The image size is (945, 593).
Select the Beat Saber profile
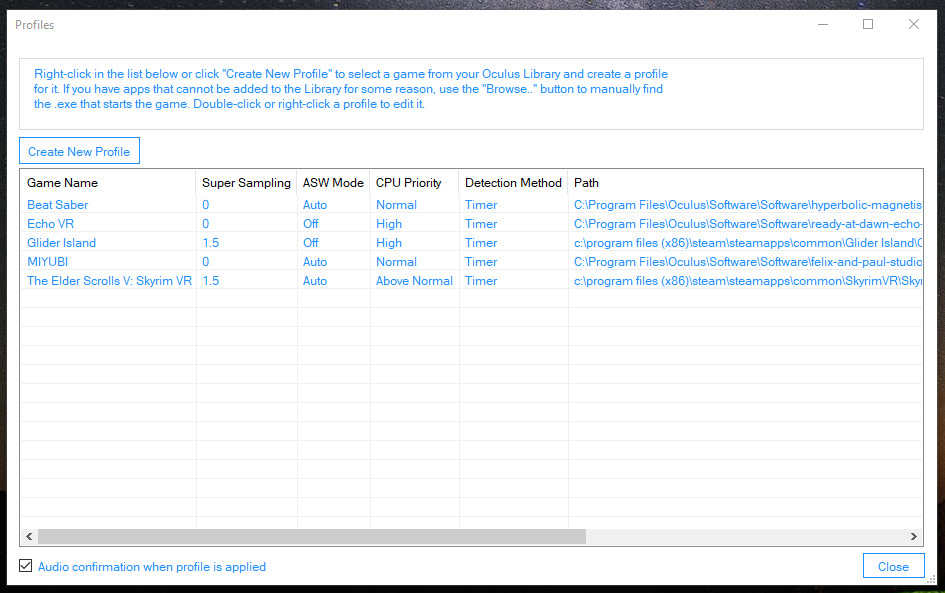[58, 205]
